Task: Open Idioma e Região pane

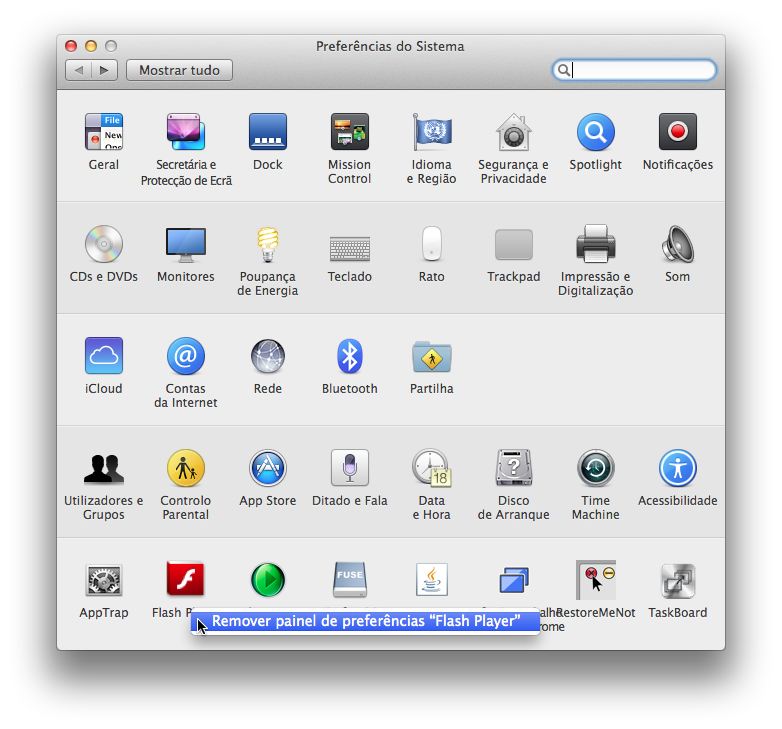Action: click(431, 132)
